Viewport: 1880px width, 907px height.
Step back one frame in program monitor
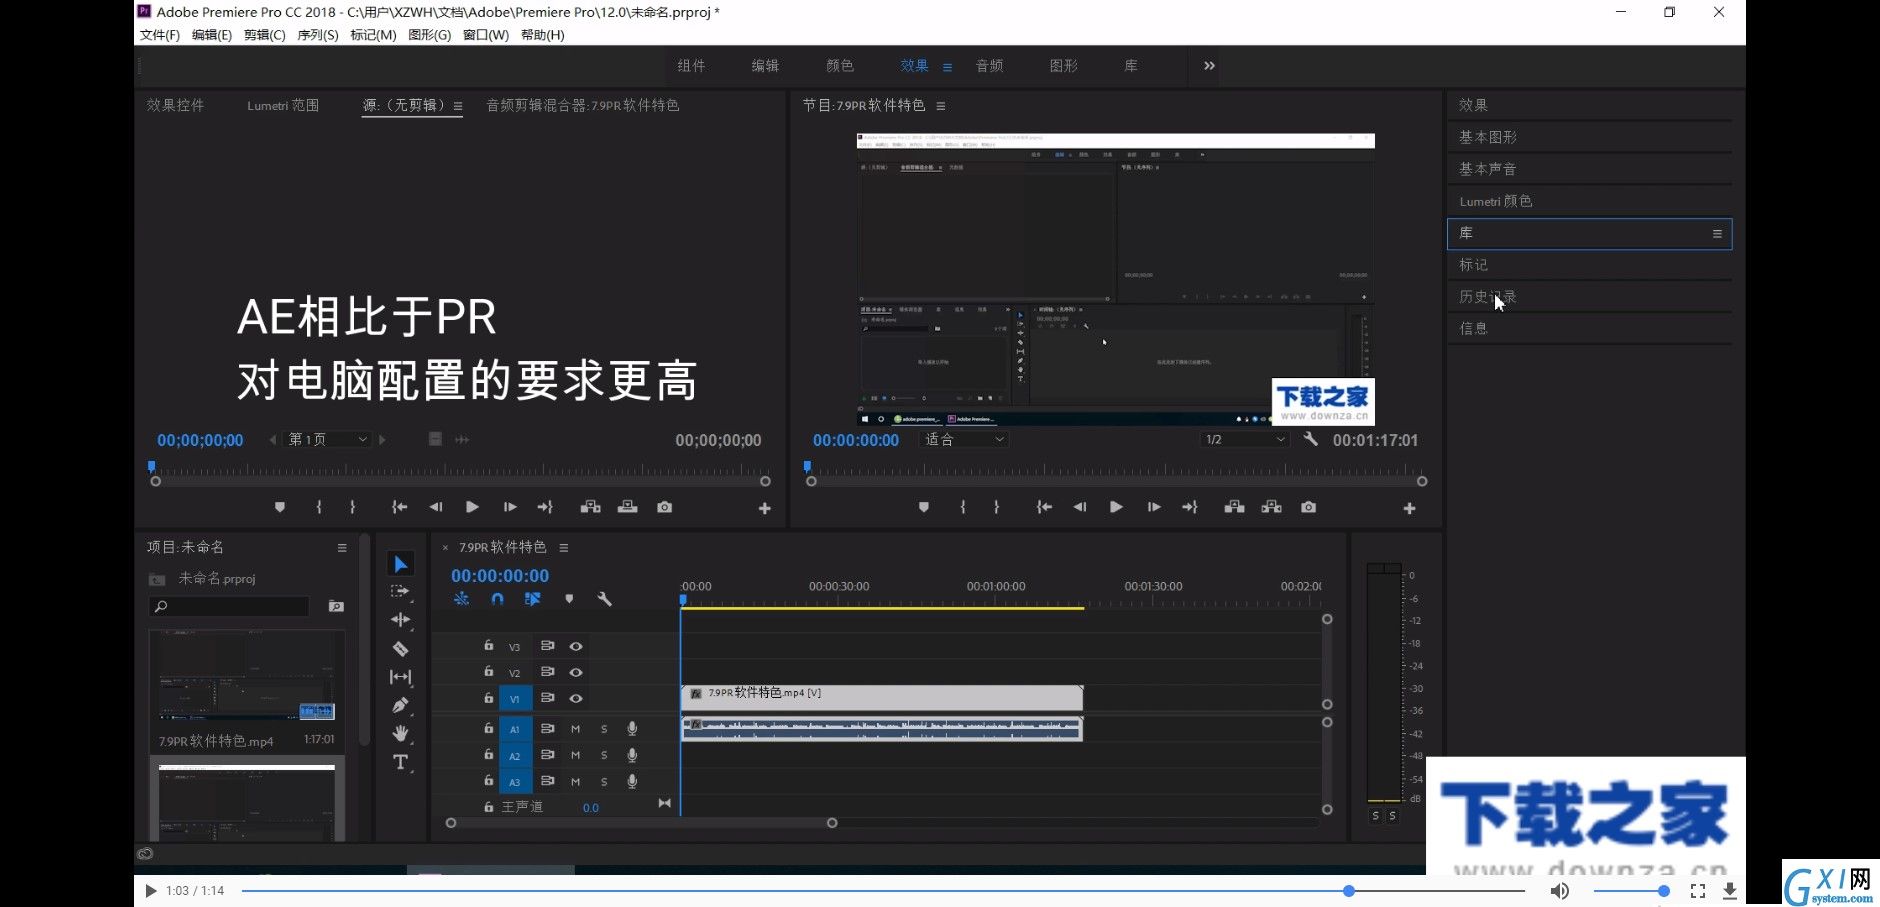(x=1079, y=507)
